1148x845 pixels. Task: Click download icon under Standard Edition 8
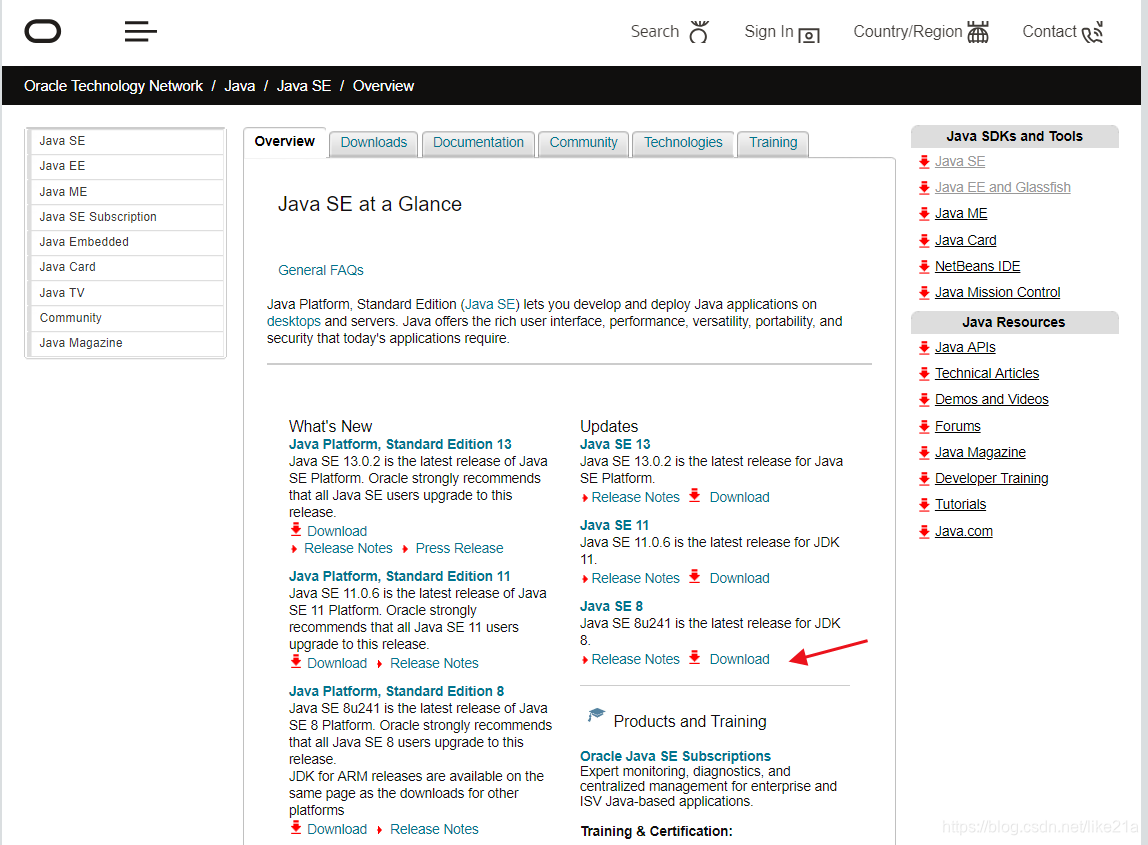[x=296, y=827]
